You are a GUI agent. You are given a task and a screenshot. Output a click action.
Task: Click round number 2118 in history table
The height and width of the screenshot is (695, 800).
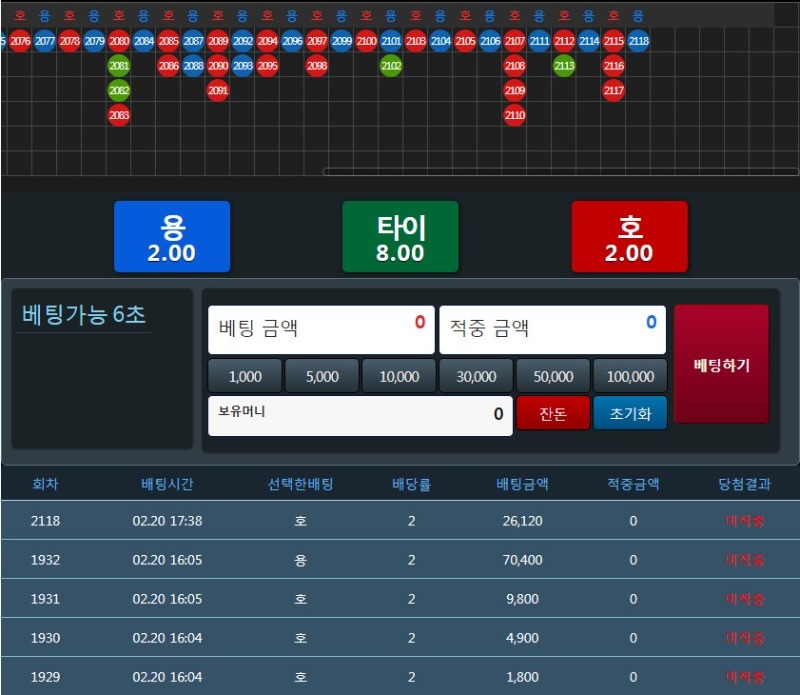coord(45,521)
